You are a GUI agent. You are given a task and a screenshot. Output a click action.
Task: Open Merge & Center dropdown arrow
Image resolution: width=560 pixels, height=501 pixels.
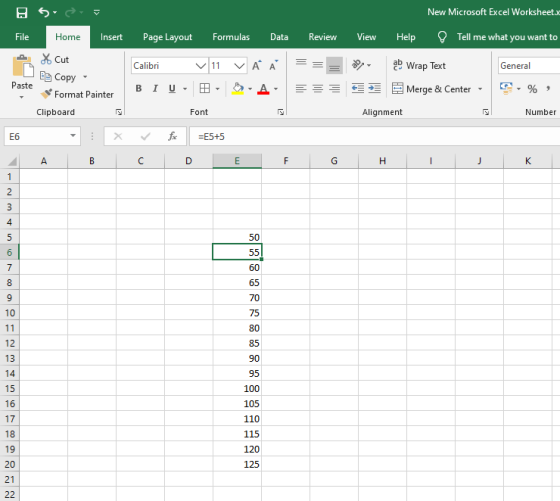tap(480, 89)
